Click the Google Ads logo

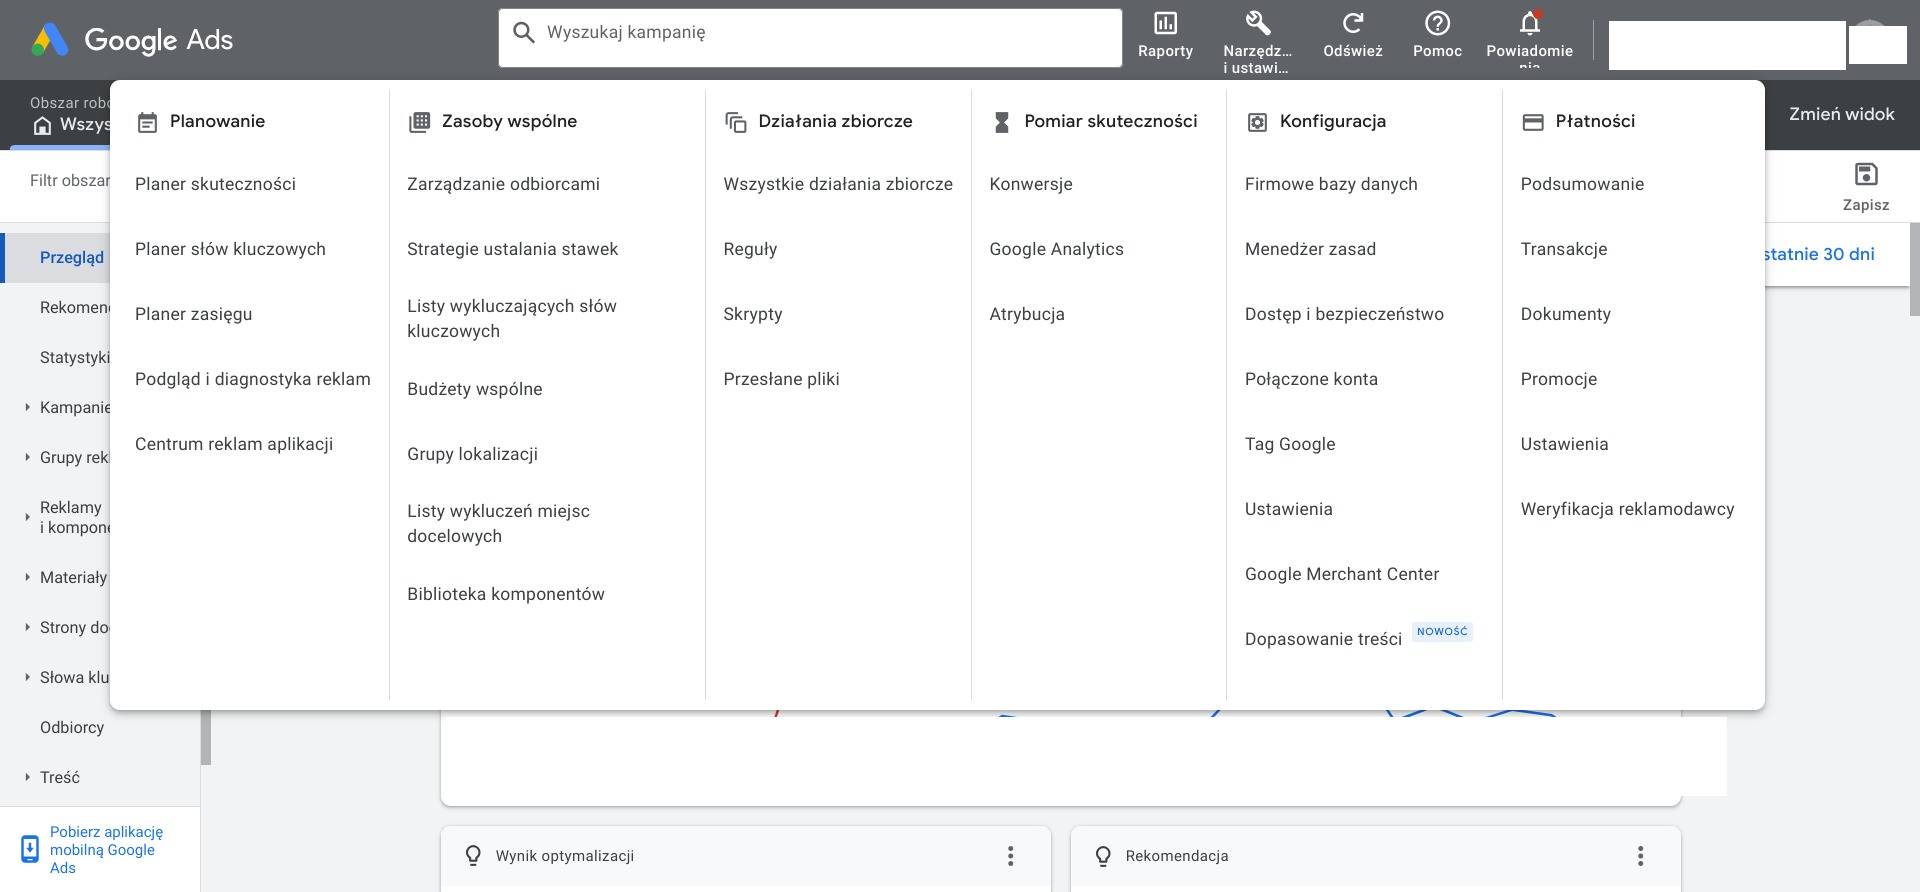(131, 40)
